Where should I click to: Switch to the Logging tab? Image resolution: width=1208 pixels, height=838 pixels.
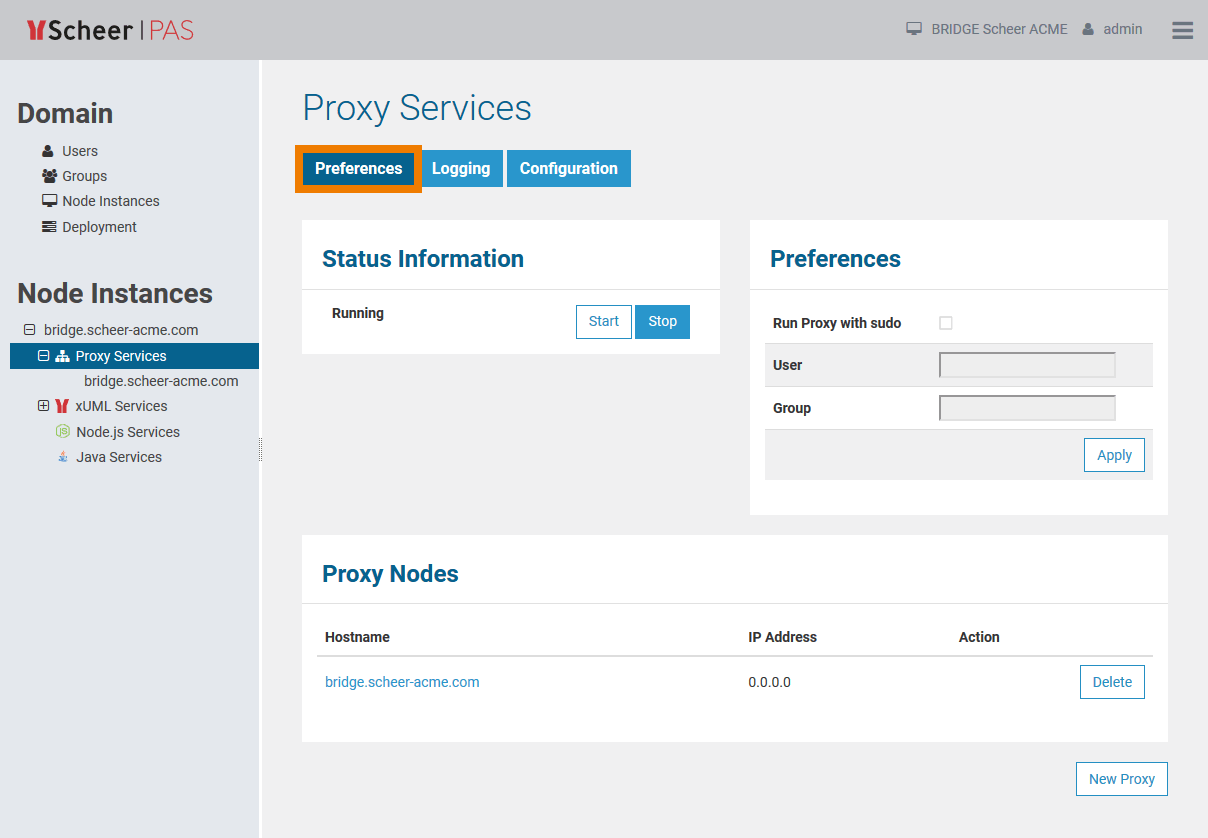point(461,168)
